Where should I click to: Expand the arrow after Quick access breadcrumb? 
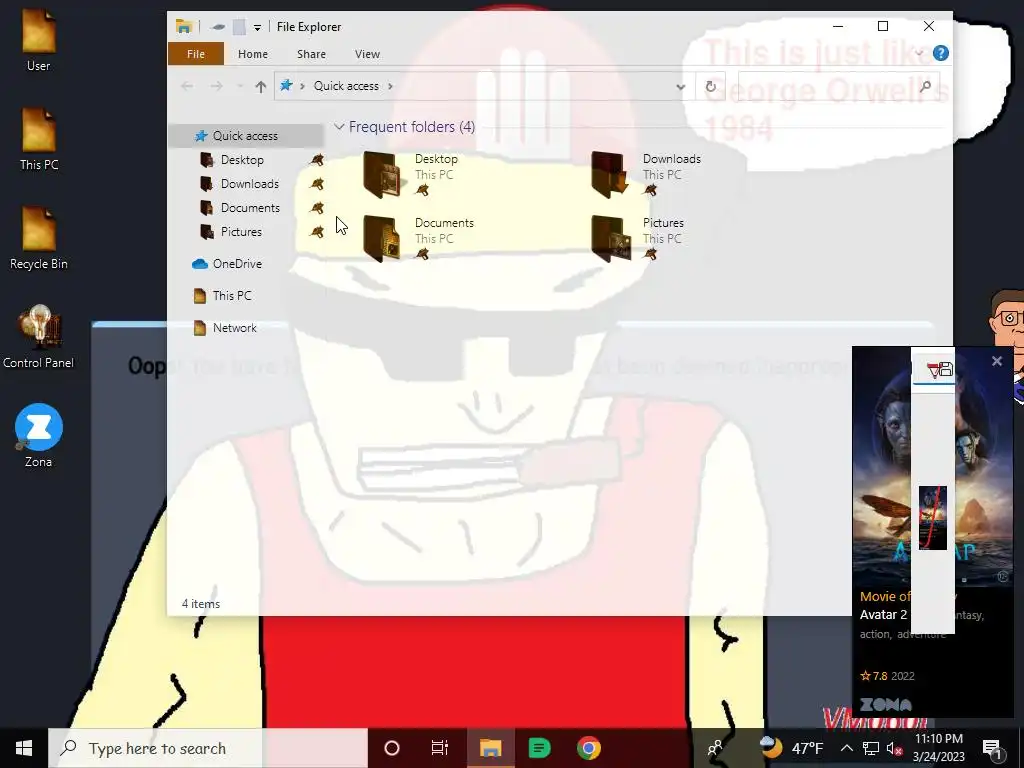click(391, 86)
